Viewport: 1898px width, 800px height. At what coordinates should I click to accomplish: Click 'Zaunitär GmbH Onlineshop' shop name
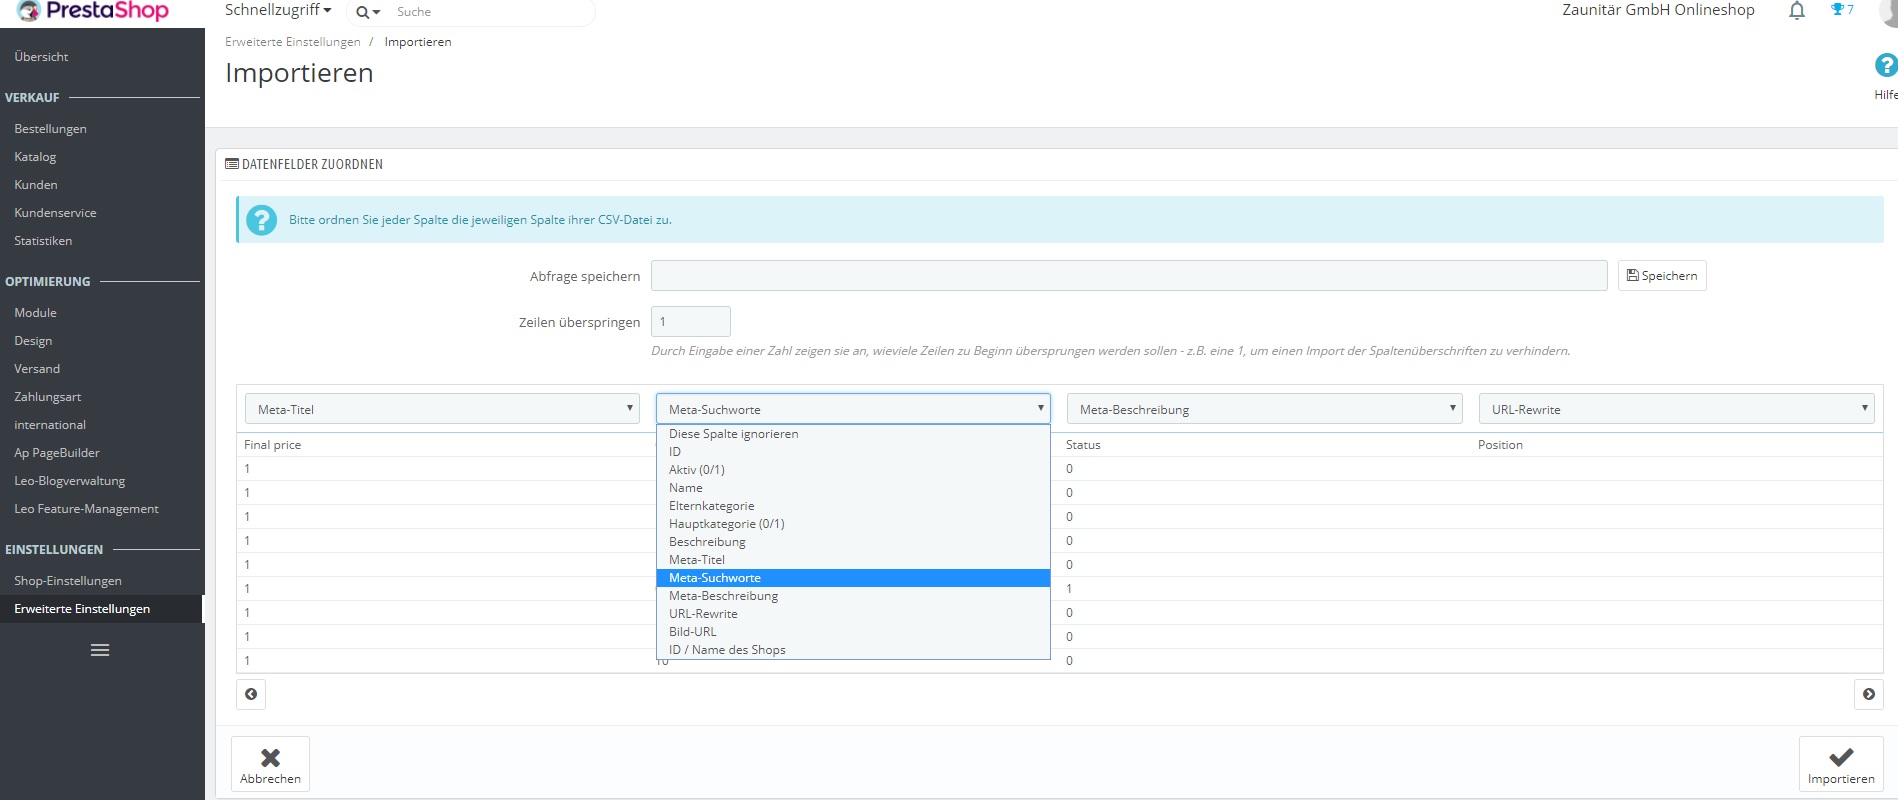(1658, 10)
